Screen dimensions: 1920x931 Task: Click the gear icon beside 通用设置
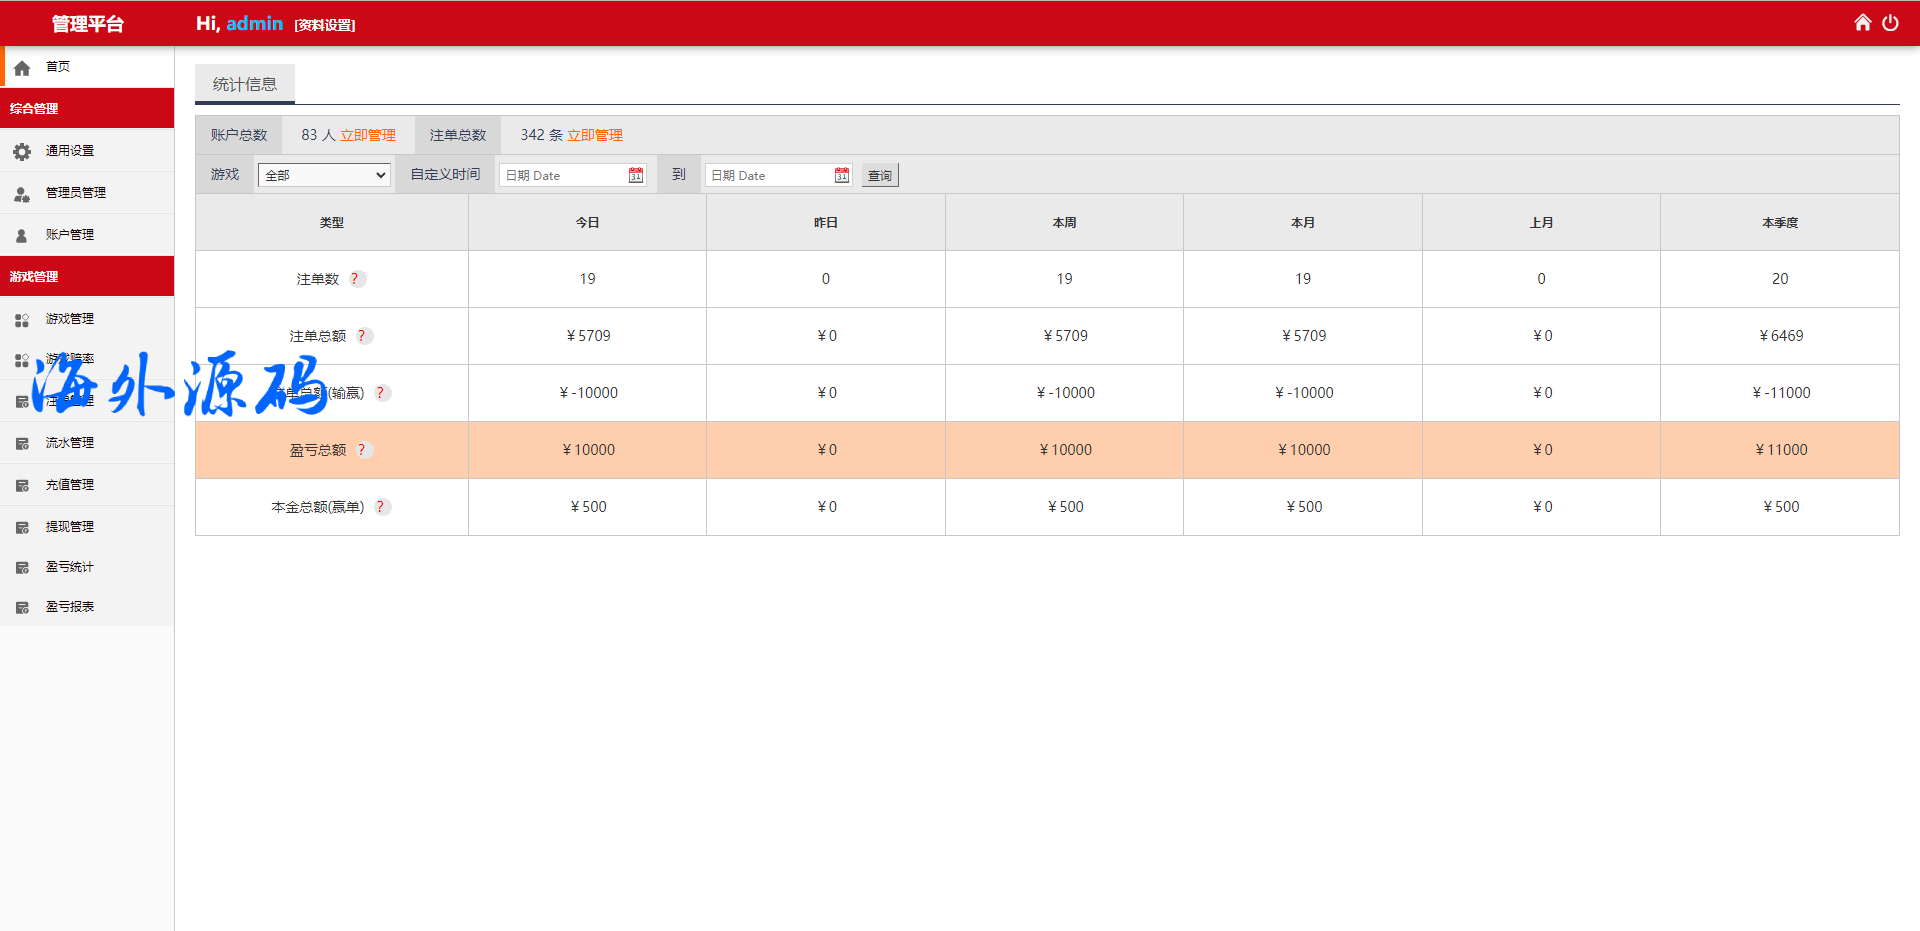pyautogui.click(x=22, y=151)
